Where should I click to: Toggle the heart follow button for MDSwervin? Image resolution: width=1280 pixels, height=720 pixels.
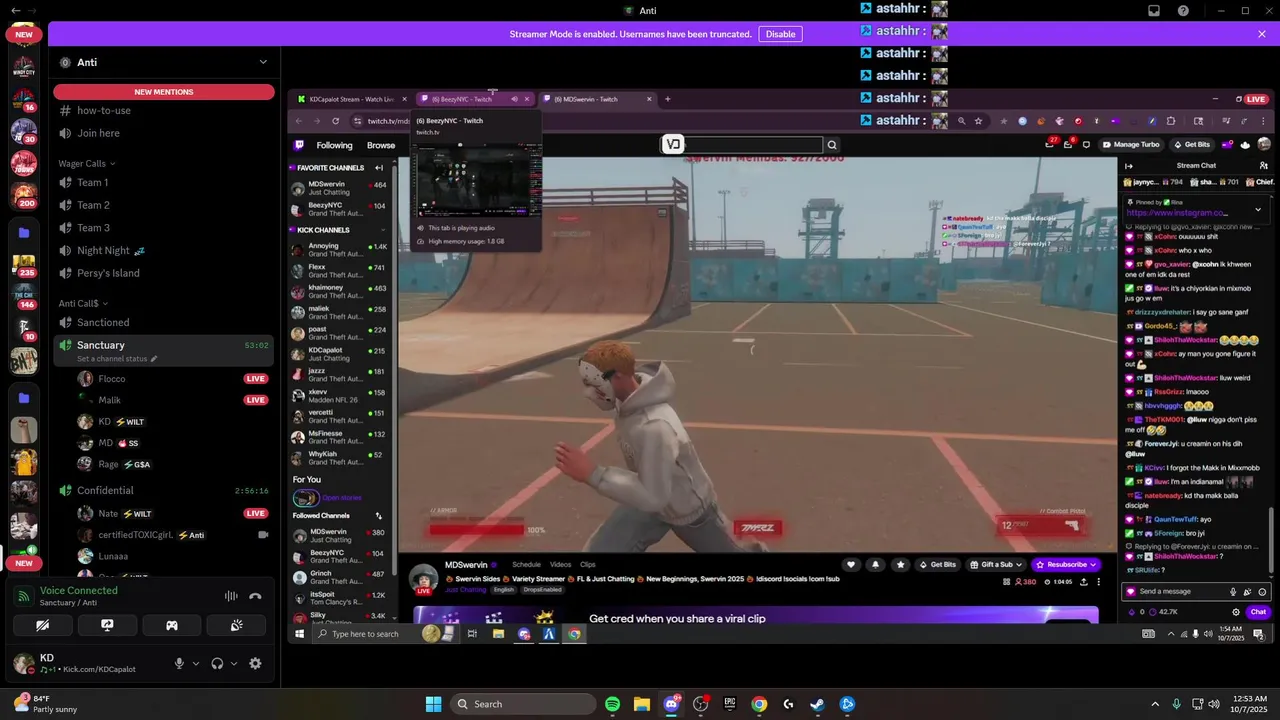[851, 564]
